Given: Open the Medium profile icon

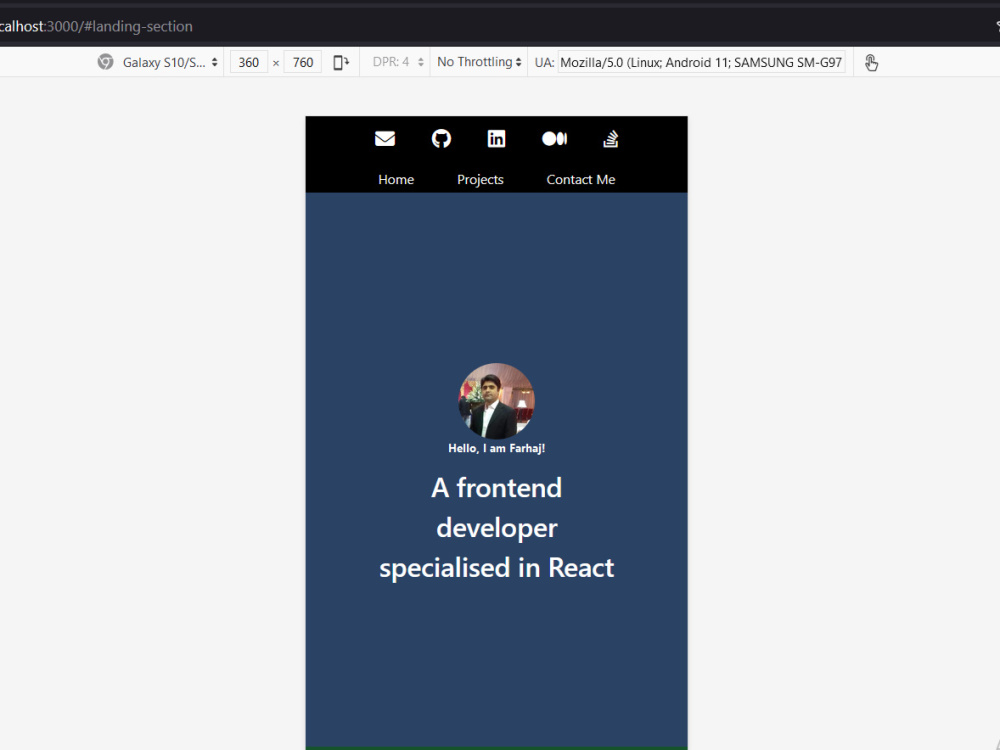Looking at the screenshot, I should 554,138.
